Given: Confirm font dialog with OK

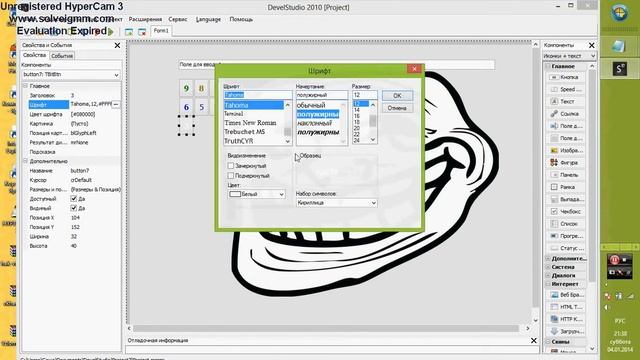Looking at the screenshot, I should pos(397,96).
